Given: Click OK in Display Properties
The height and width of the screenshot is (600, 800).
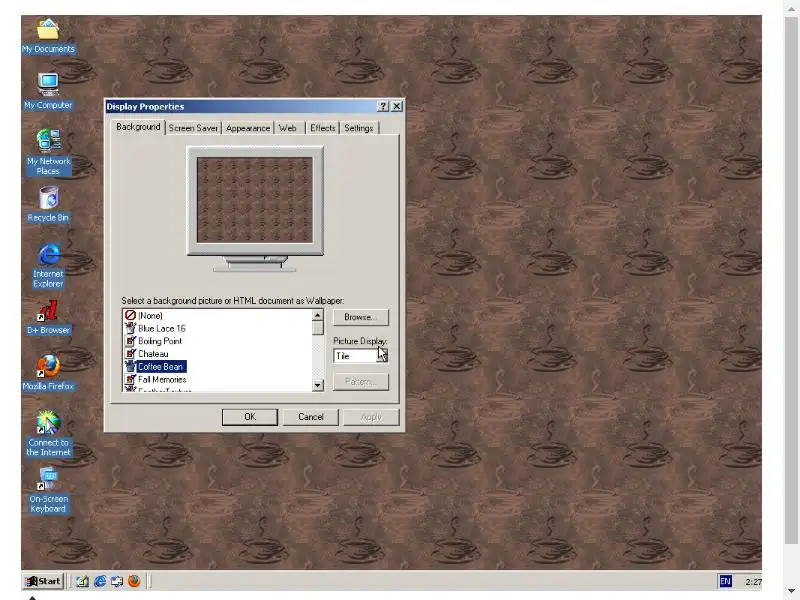Looking at the screenshot, I should point(249,417).
